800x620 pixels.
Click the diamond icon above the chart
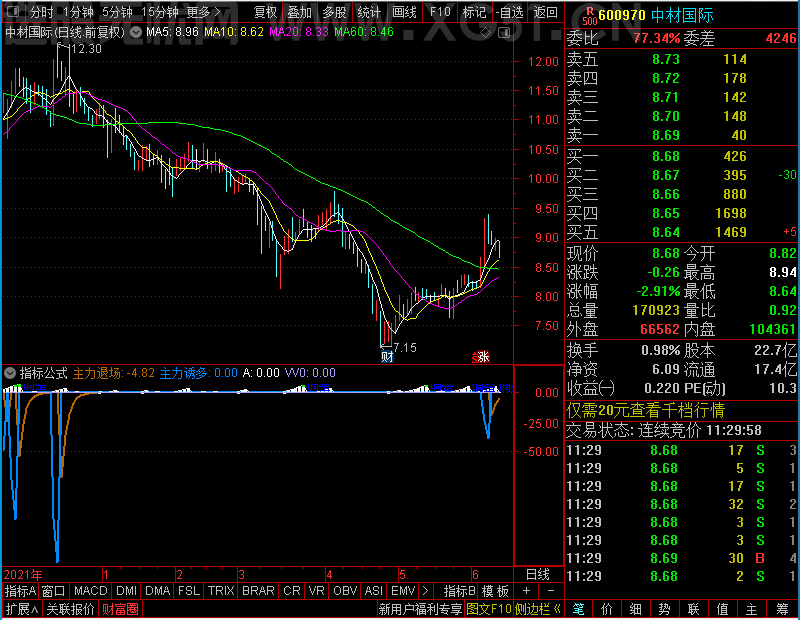(485, 33)
